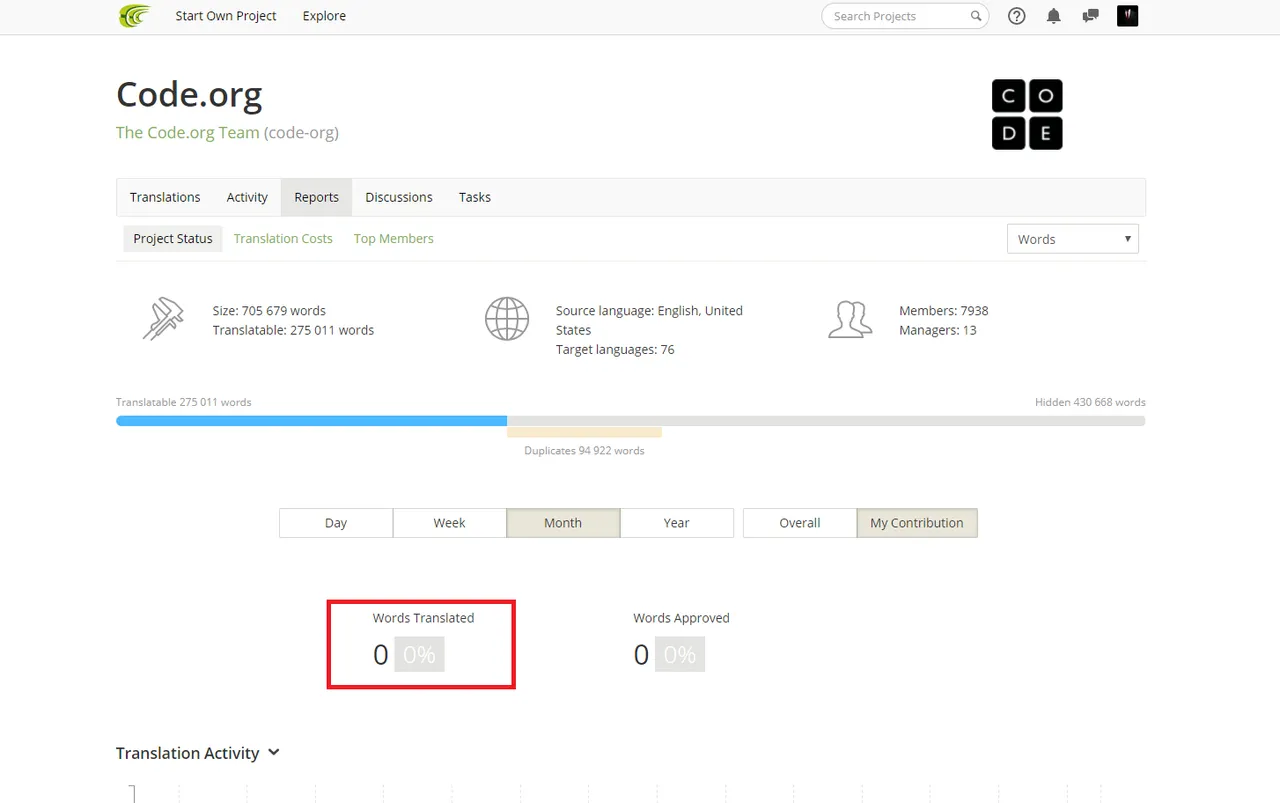1280x803 pixels.
Task: Open the Translation Costs report
Action: click(x=283, y=238)
